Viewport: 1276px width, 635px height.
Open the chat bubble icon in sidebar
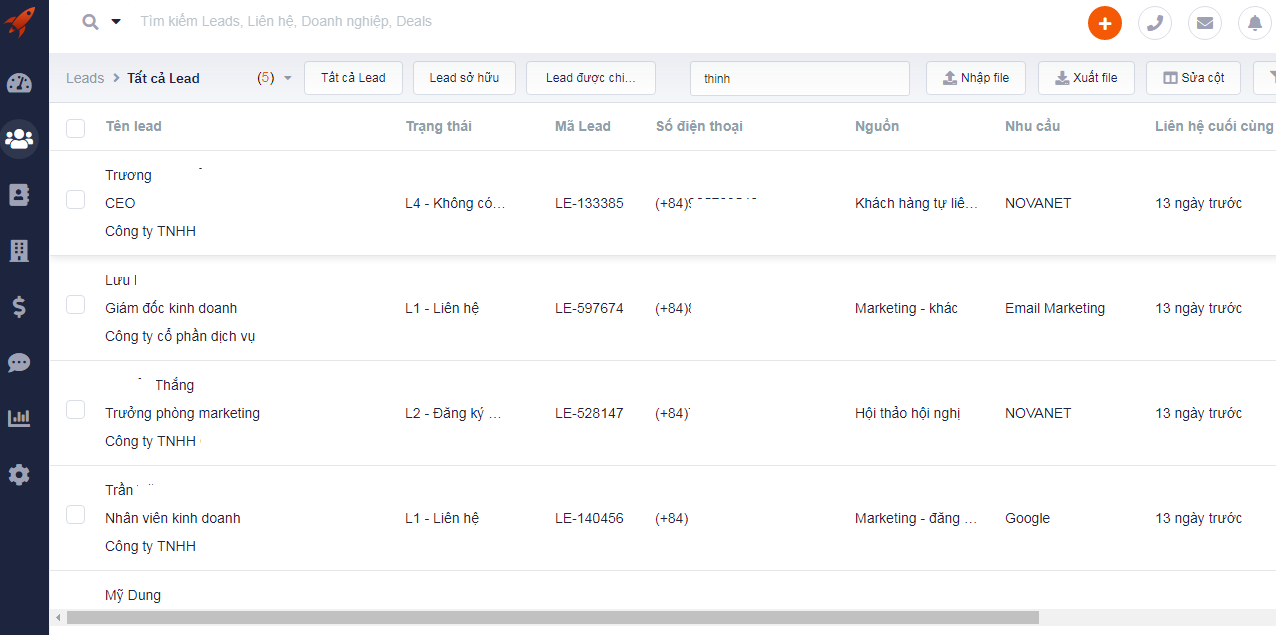tap(19, 363)
